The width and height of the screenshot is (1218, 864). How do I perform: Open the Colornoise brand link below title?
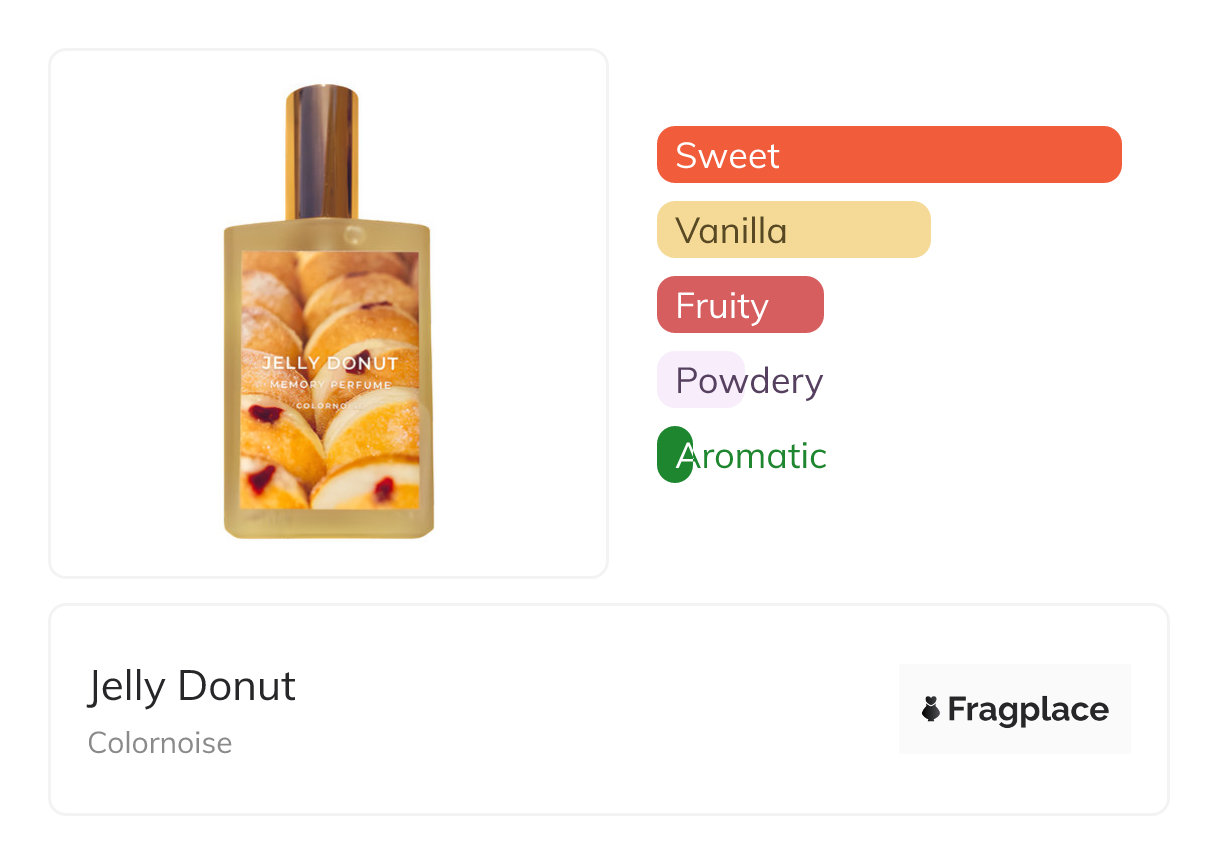tap(160, 743)
